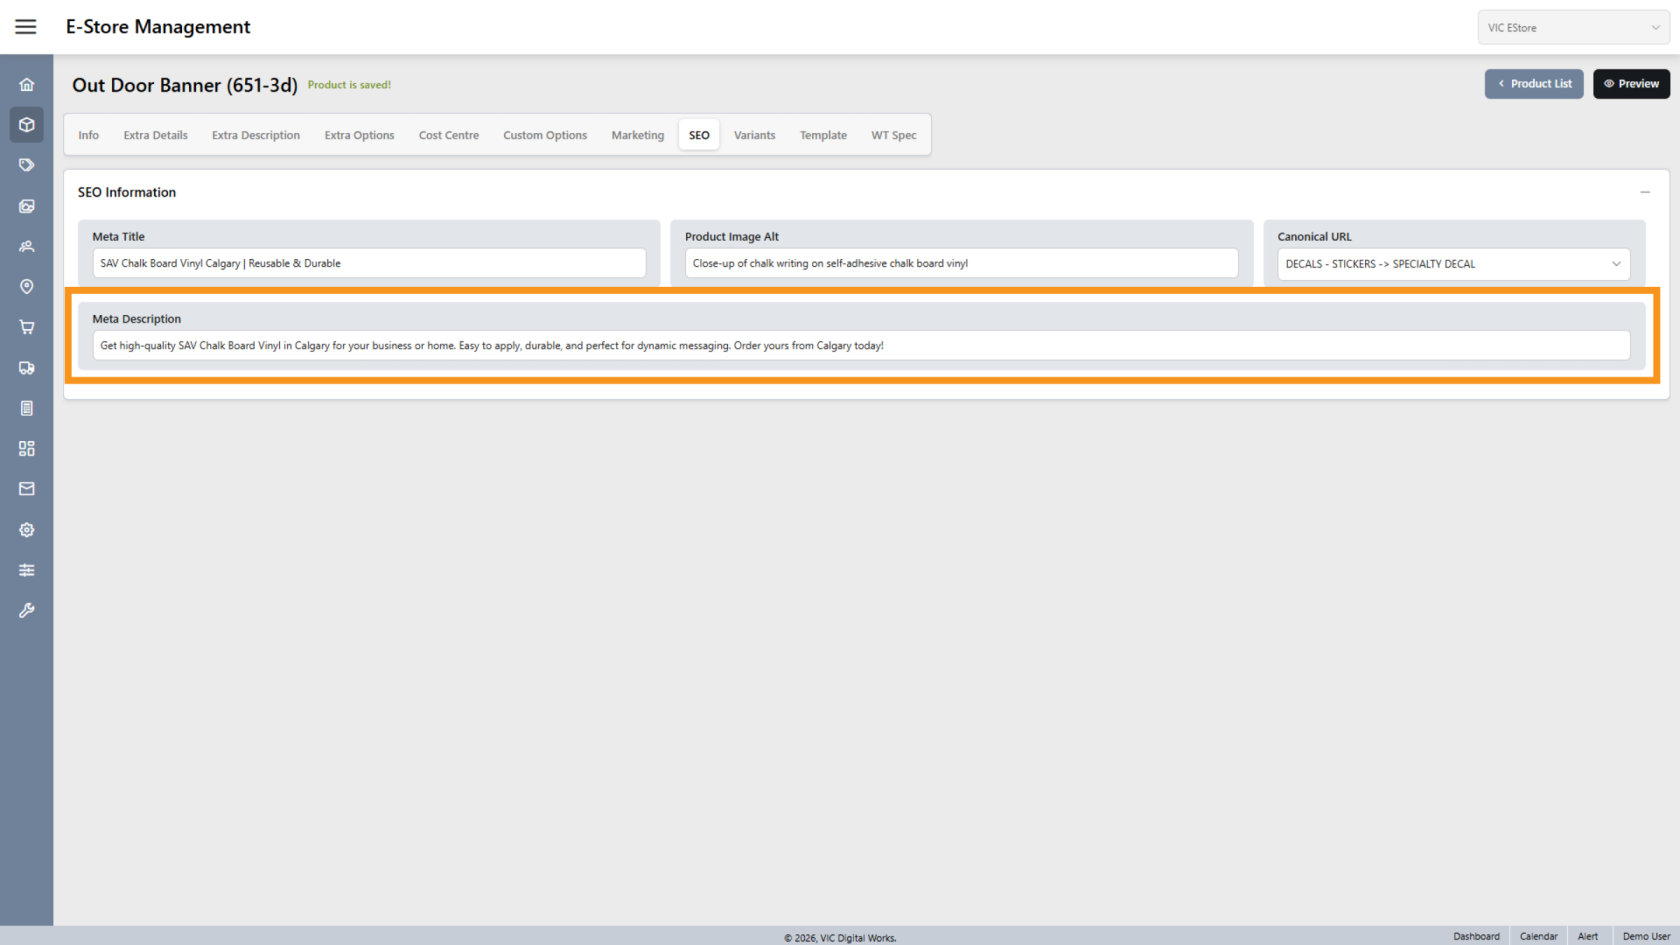Open the hamburger navigation menu
This screenshot has height=945, width=1680.
[x=26, y=27]
